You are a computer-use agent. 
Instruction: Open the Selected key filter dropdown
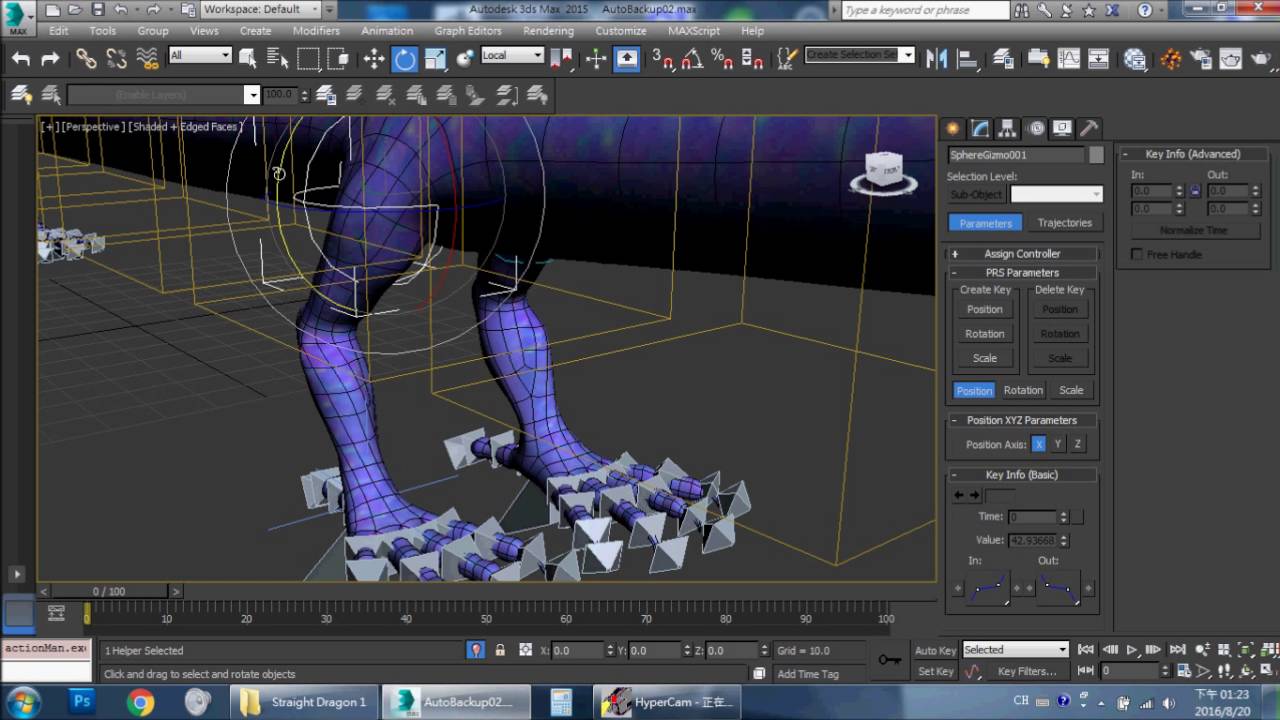click(1015, 650)
